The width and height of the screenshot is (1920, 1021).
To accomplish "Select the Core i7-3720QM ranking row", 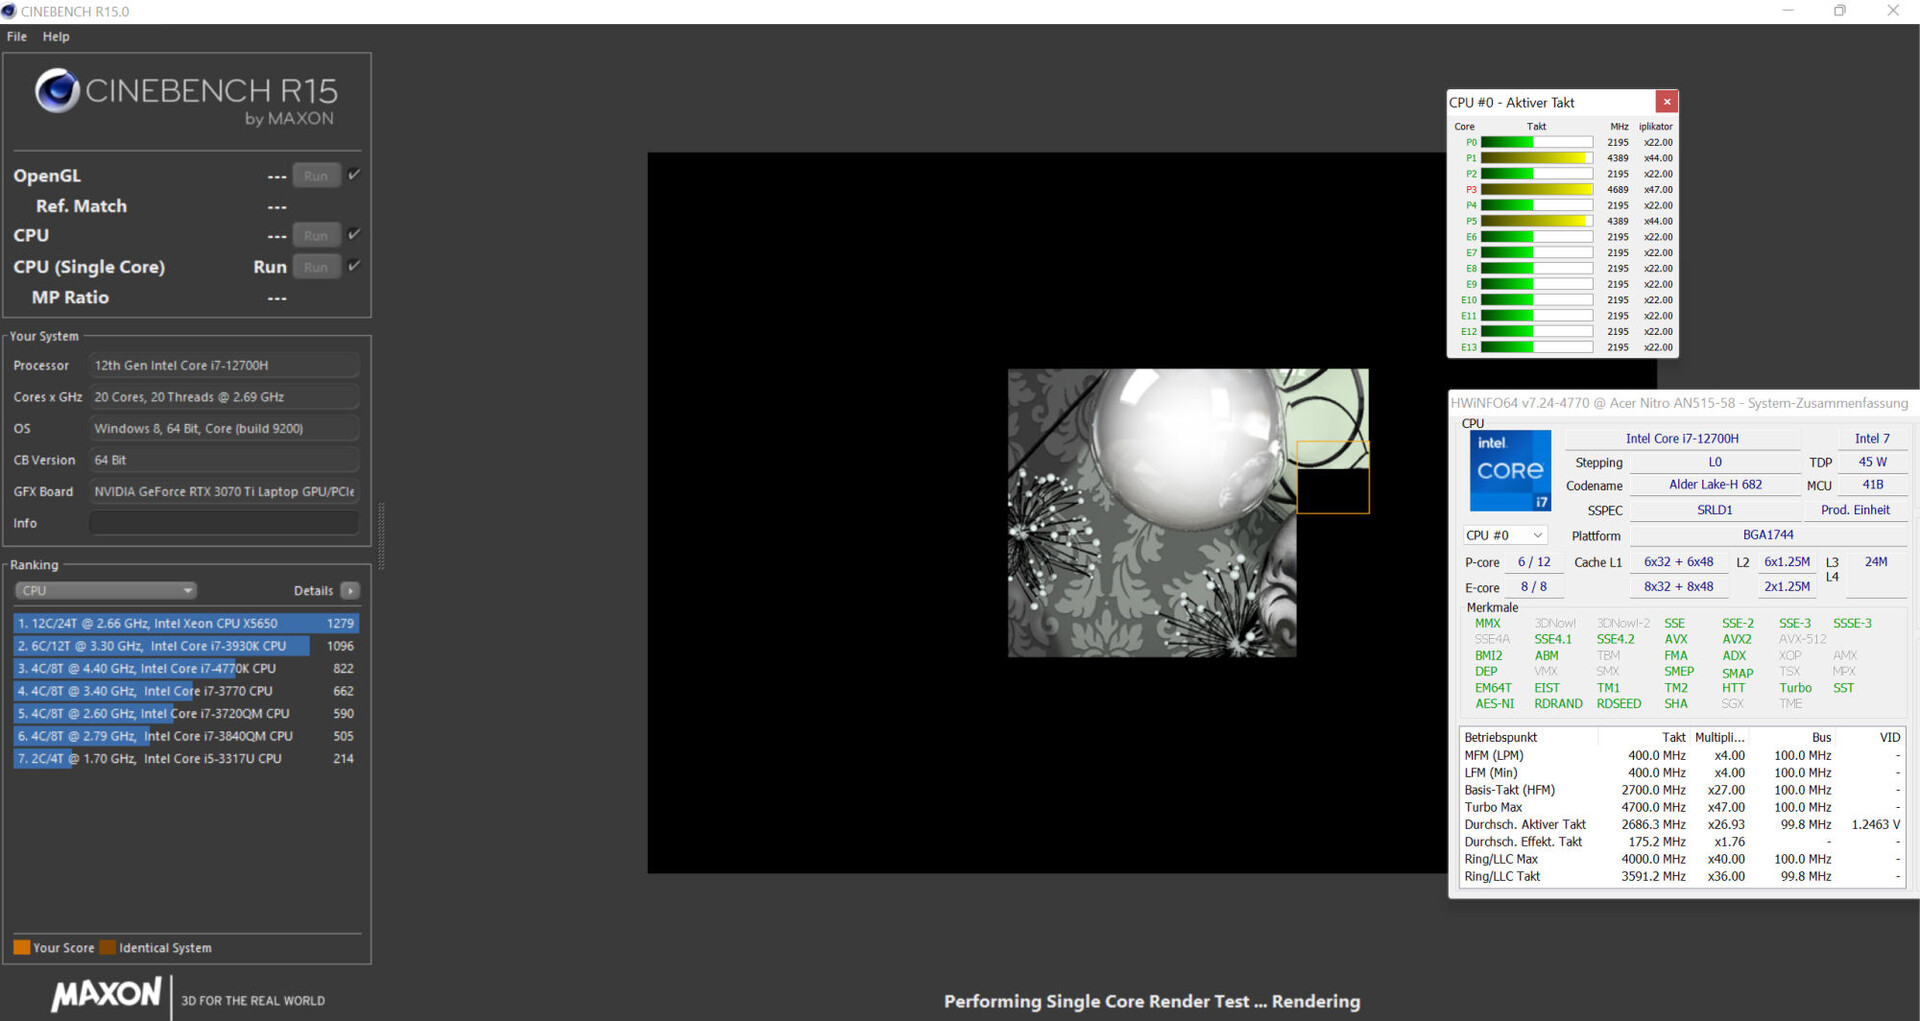I will [x=186, y=713].
